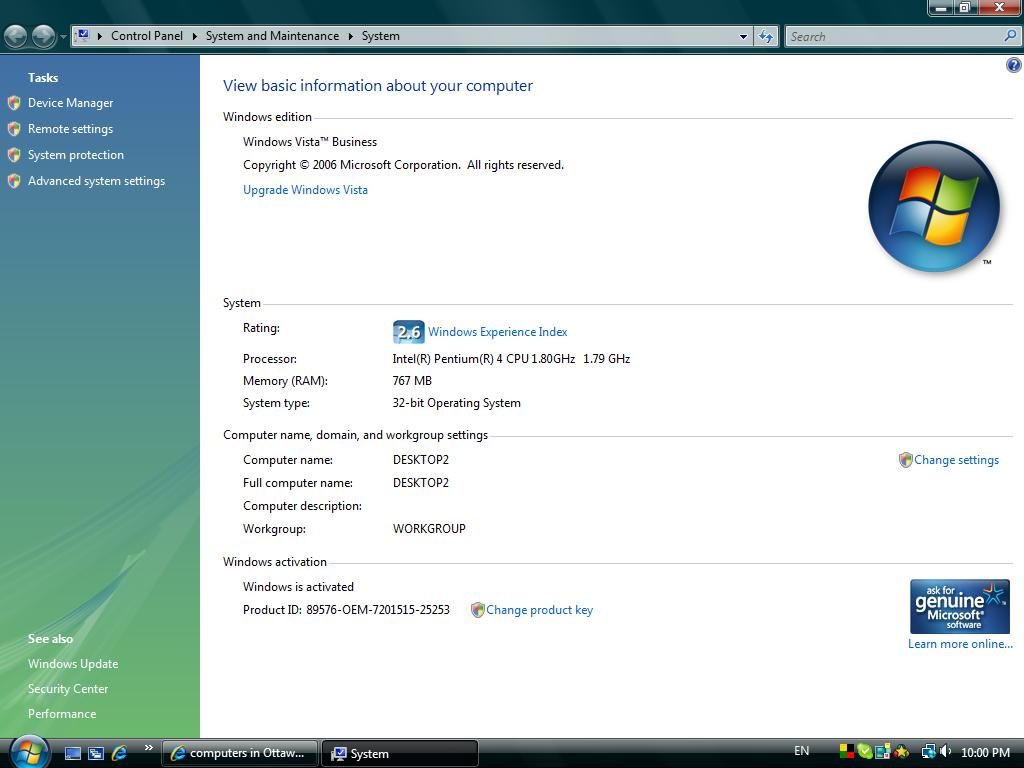Image resolution: width=1024 pixels, height=768 pixels.
Task: Open the Windows Start orb
Action: [29, 751]
